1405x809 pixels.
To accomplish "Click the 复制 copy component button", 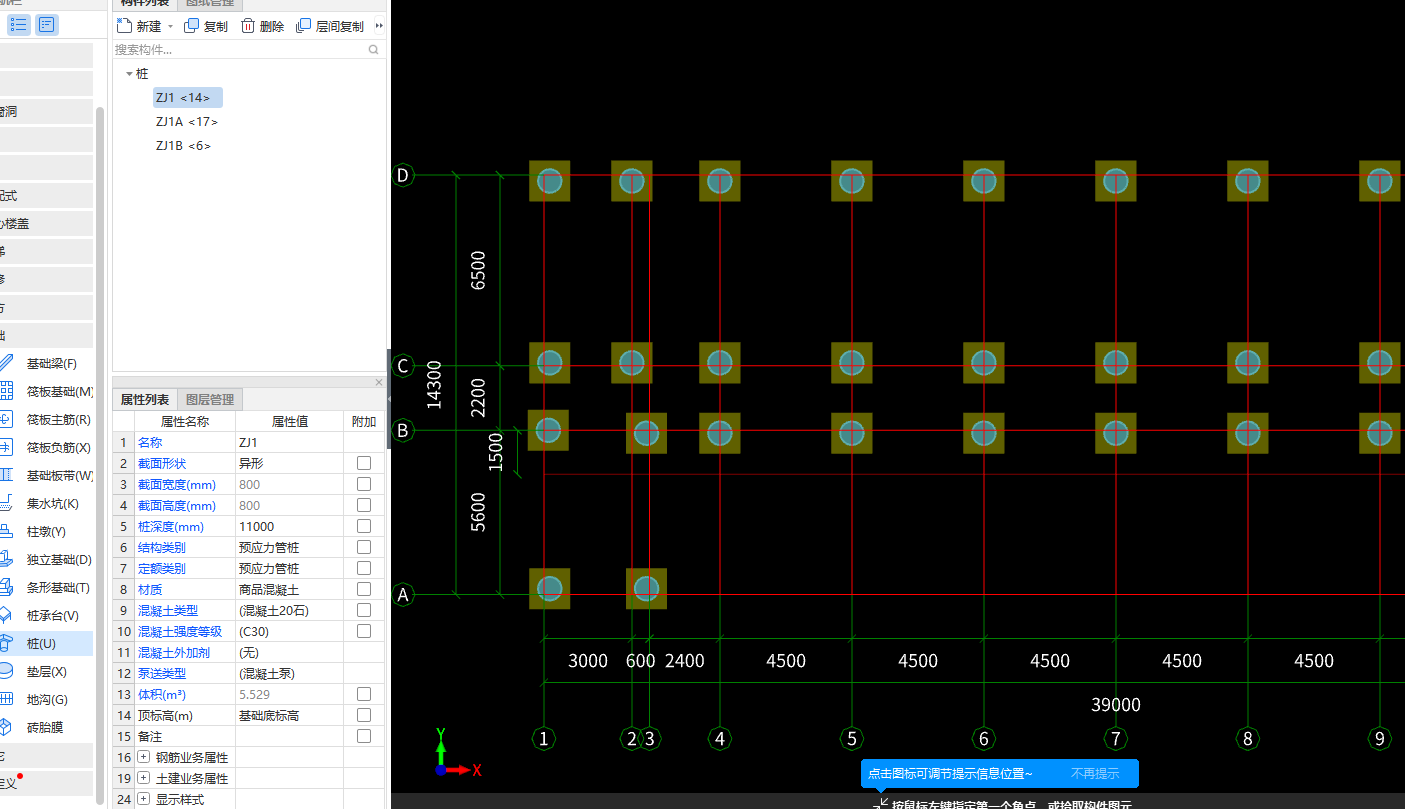I will click(x=206, y=26).
